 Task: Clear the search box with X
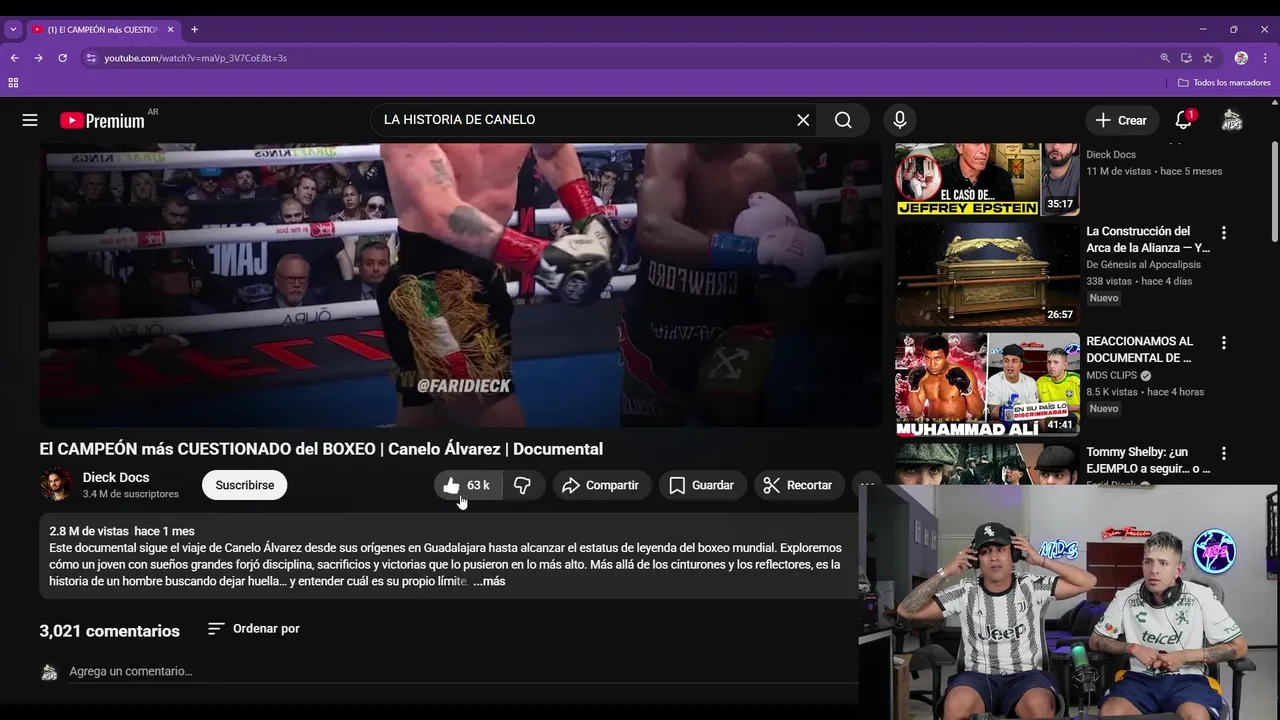803,120
